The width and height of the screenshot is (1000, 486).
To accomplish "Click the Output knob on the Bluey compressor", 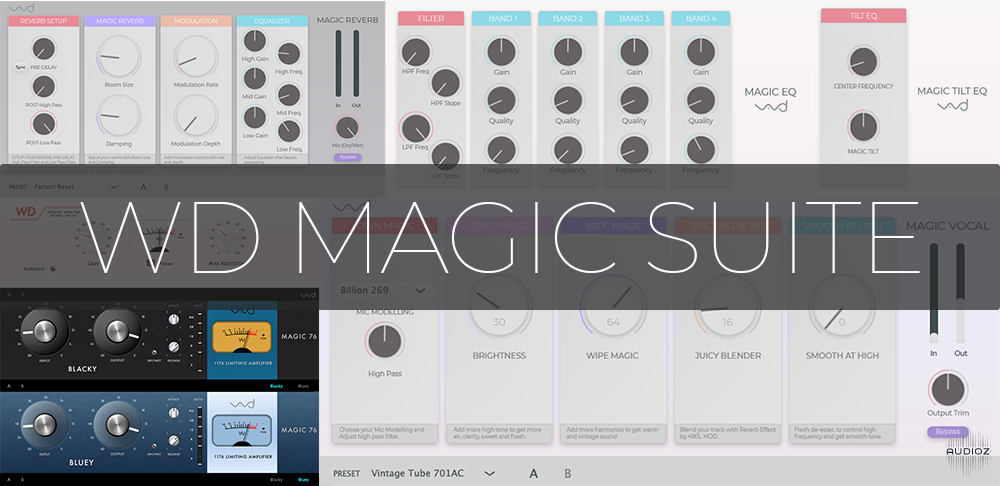I will click(117, 423).
